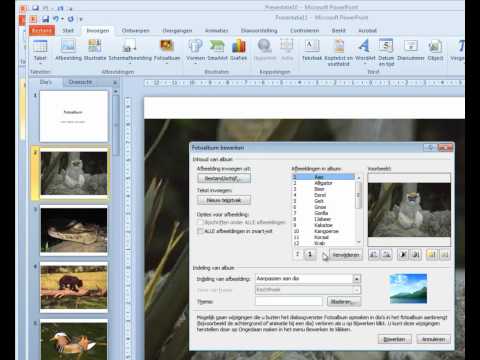Select 'Alligator' in the album list
This screenshot has width=480, height=360.
(x=323, y=183)
